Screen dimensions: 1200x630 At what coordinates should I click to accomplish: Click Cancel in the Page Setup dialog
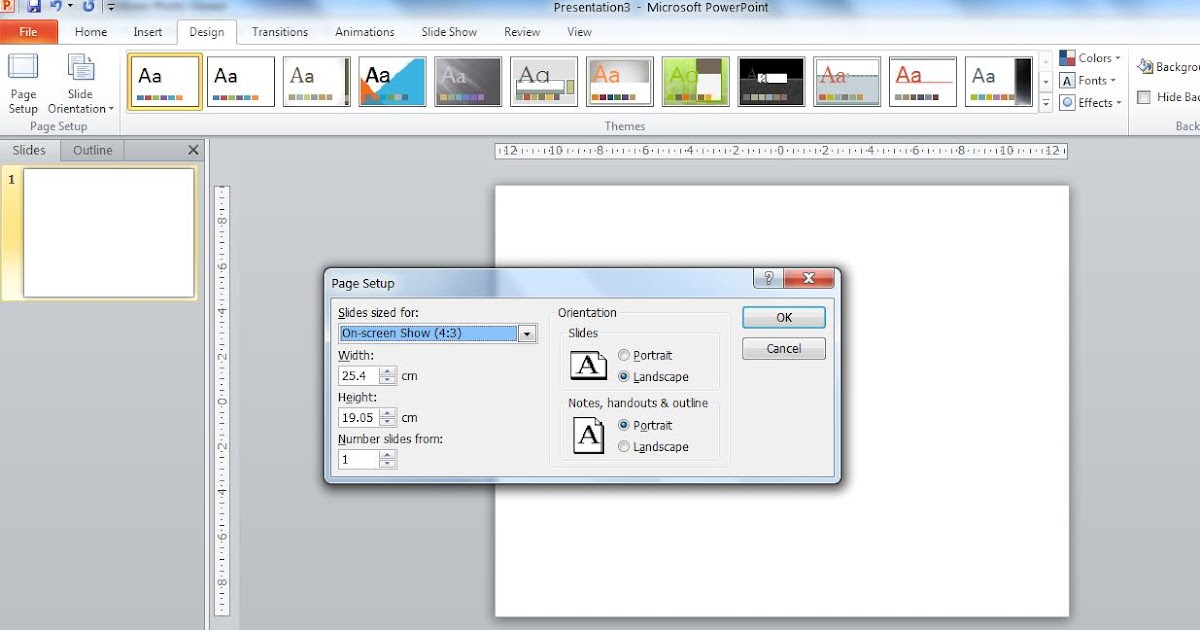pos(783,348)
